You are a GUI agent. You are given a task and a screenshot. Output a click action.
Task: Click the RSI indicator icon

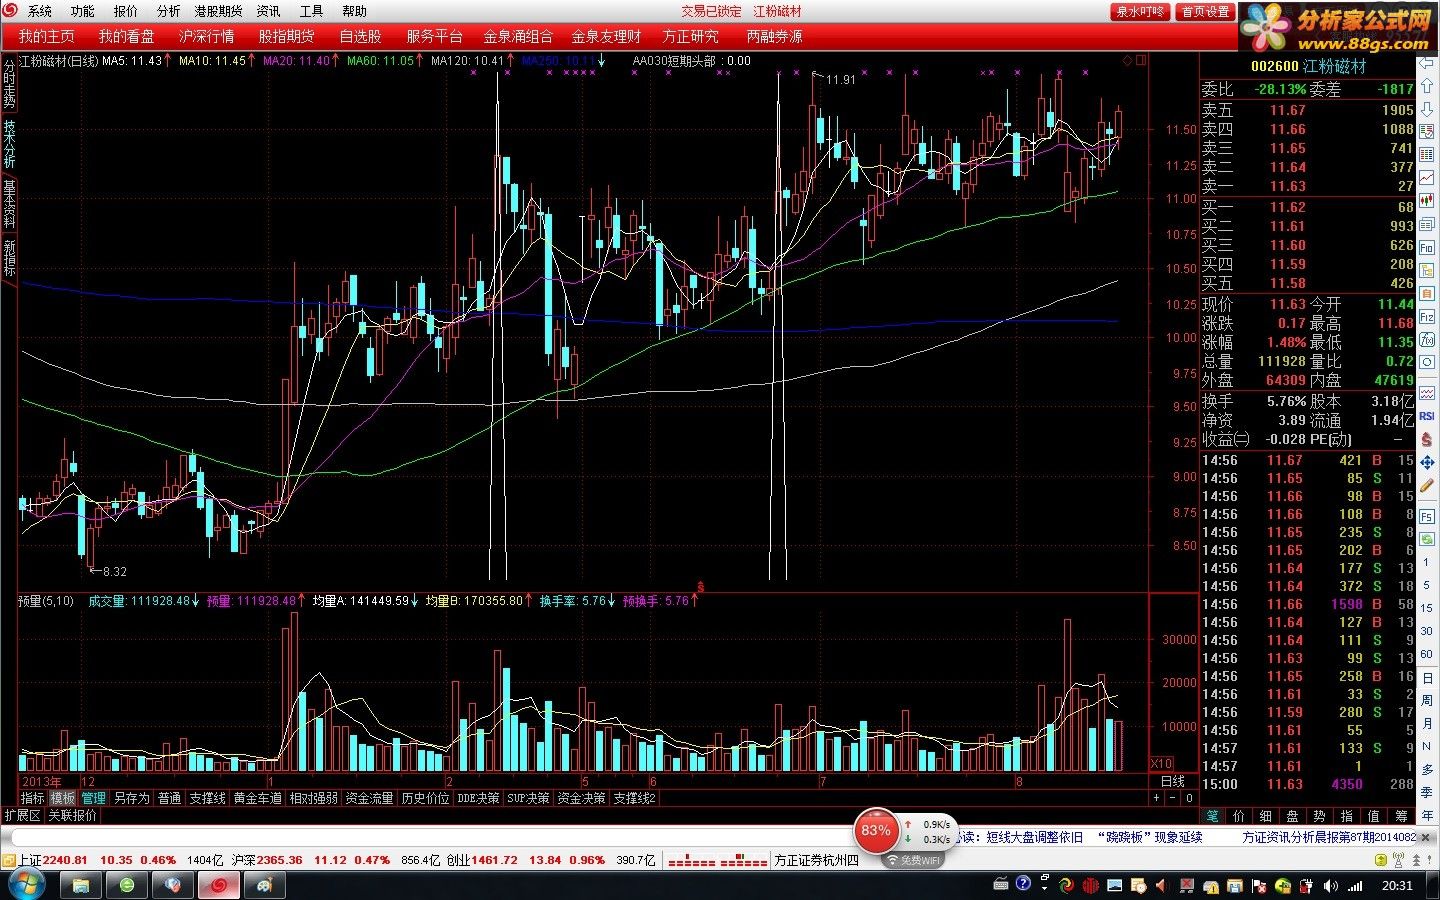click(x=1427, y=415)
